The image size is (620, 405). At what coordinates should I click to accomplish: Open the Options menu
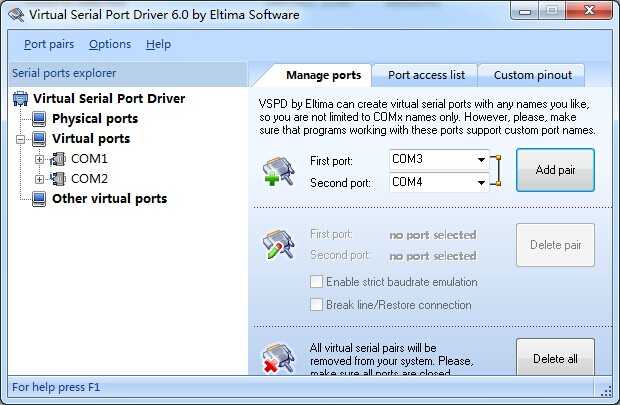pos(110,44)
